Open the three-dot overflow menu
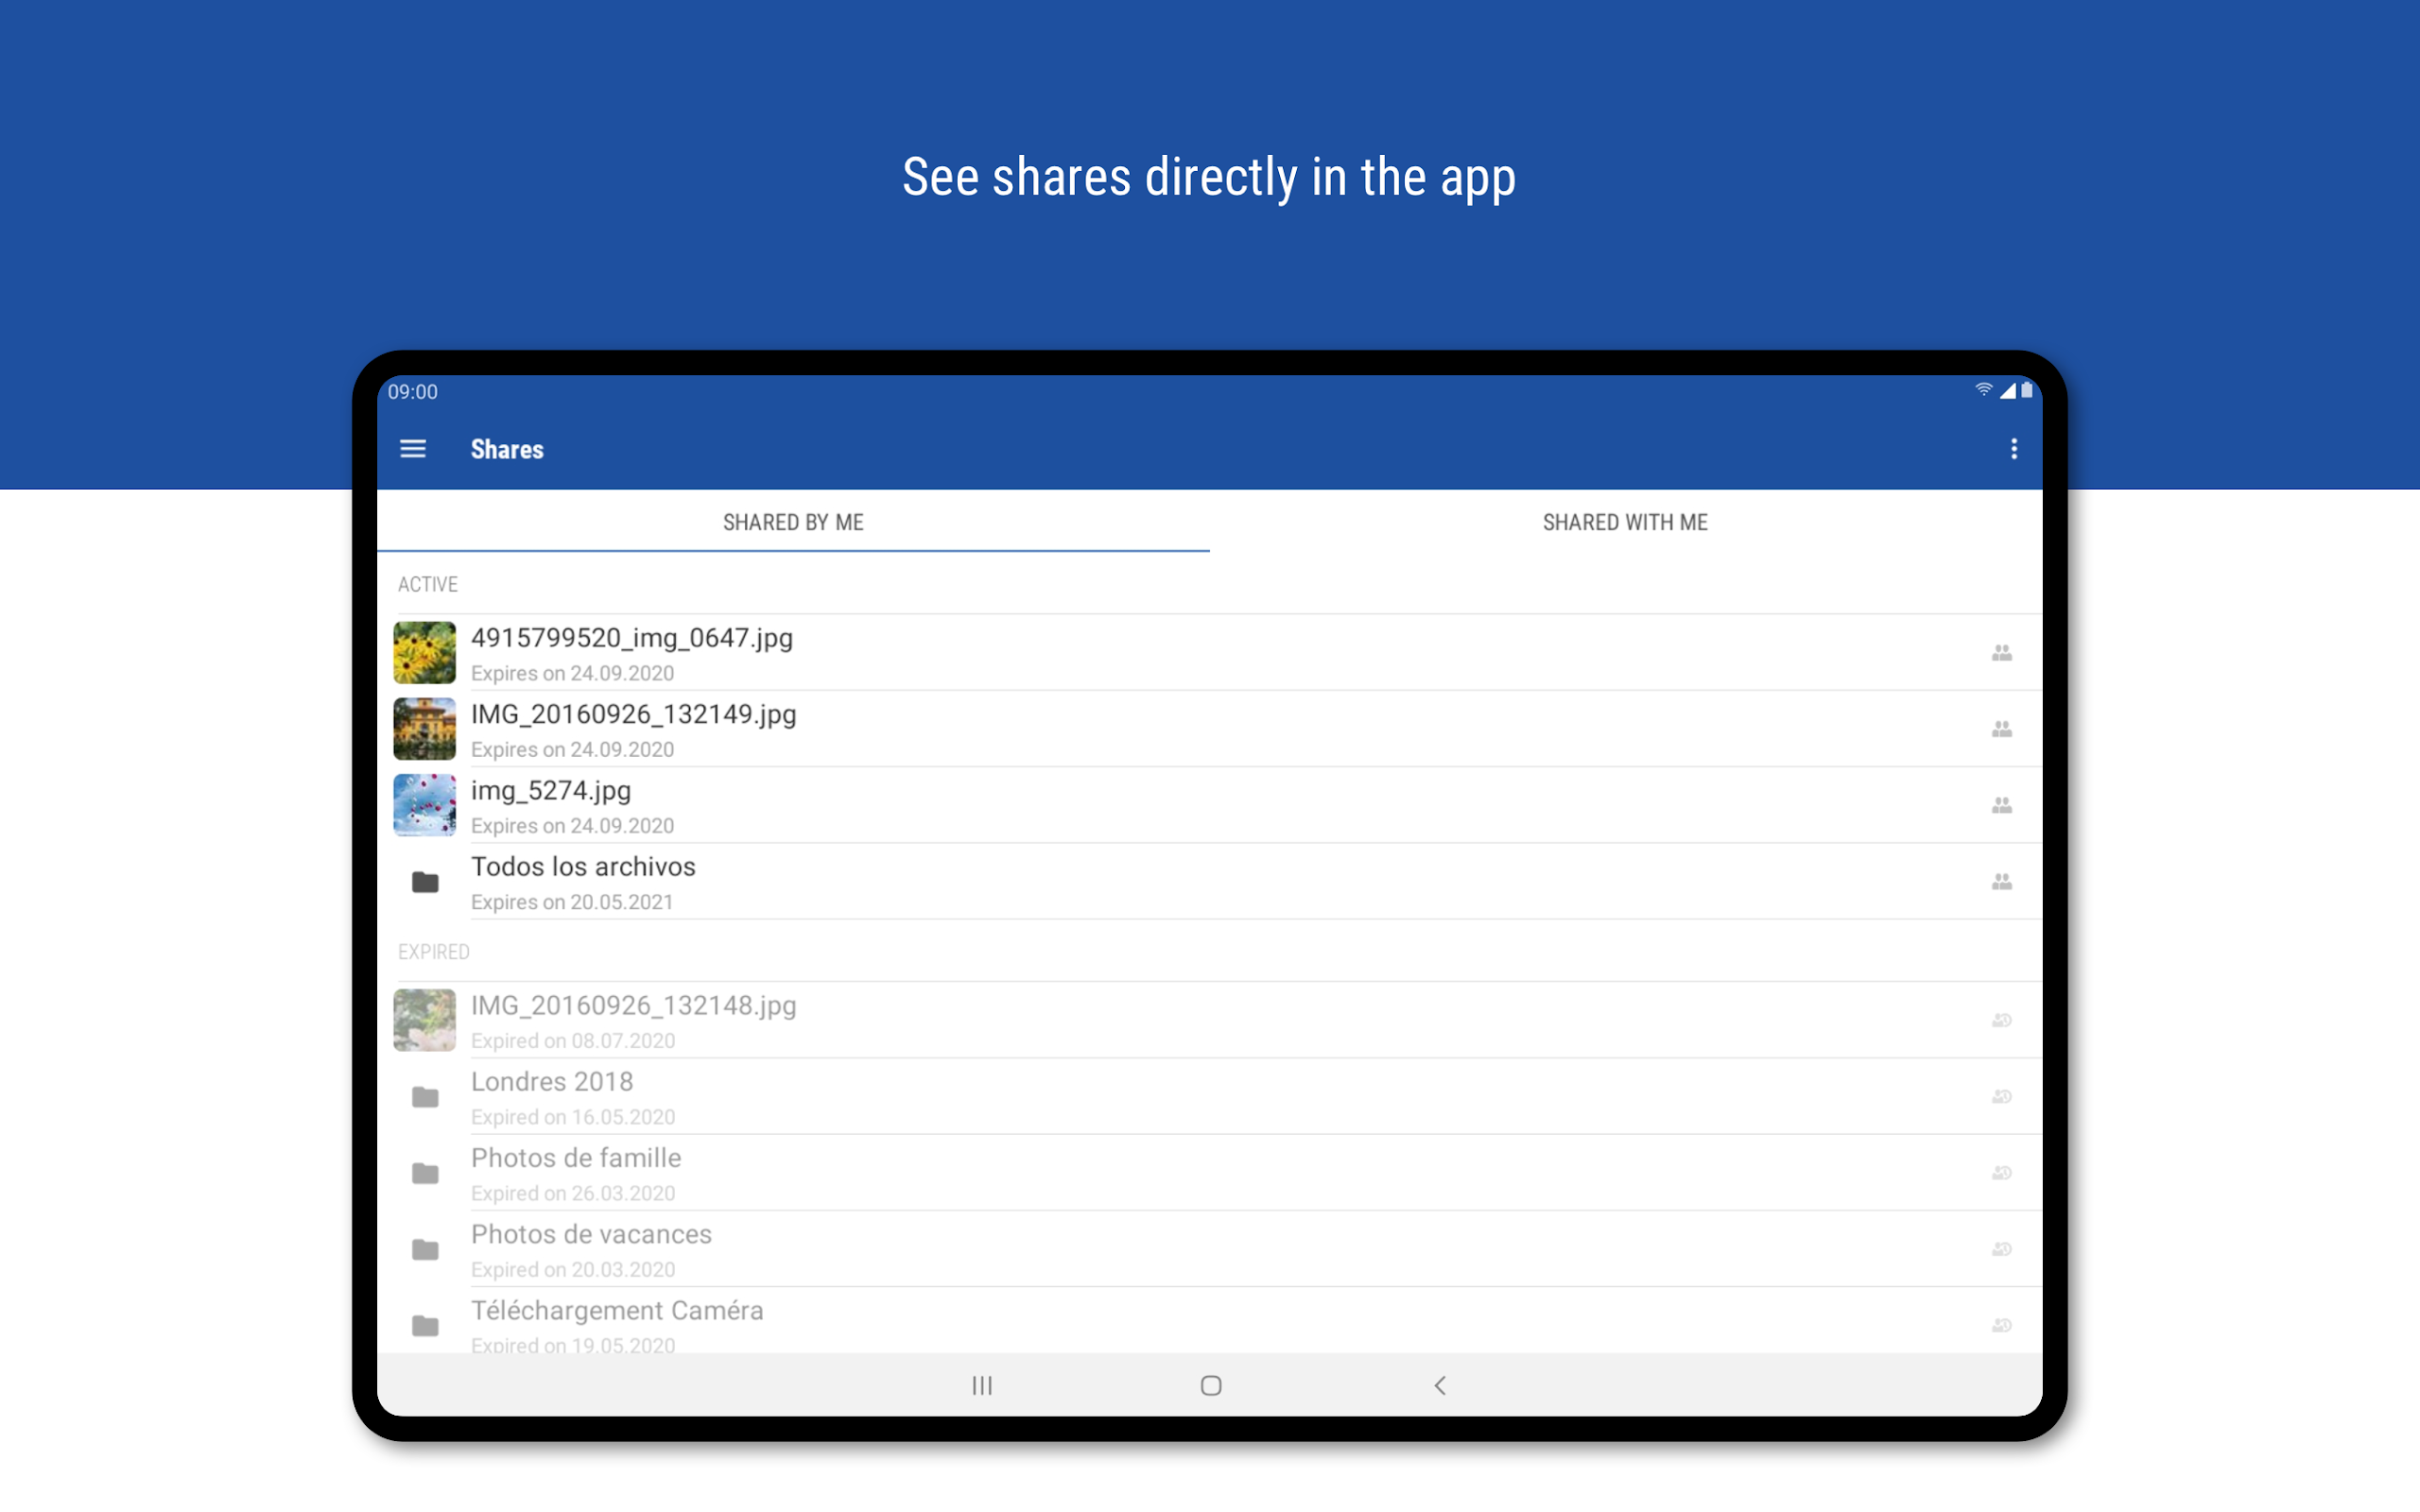 pyautogui.click(x=2013, y=449)
